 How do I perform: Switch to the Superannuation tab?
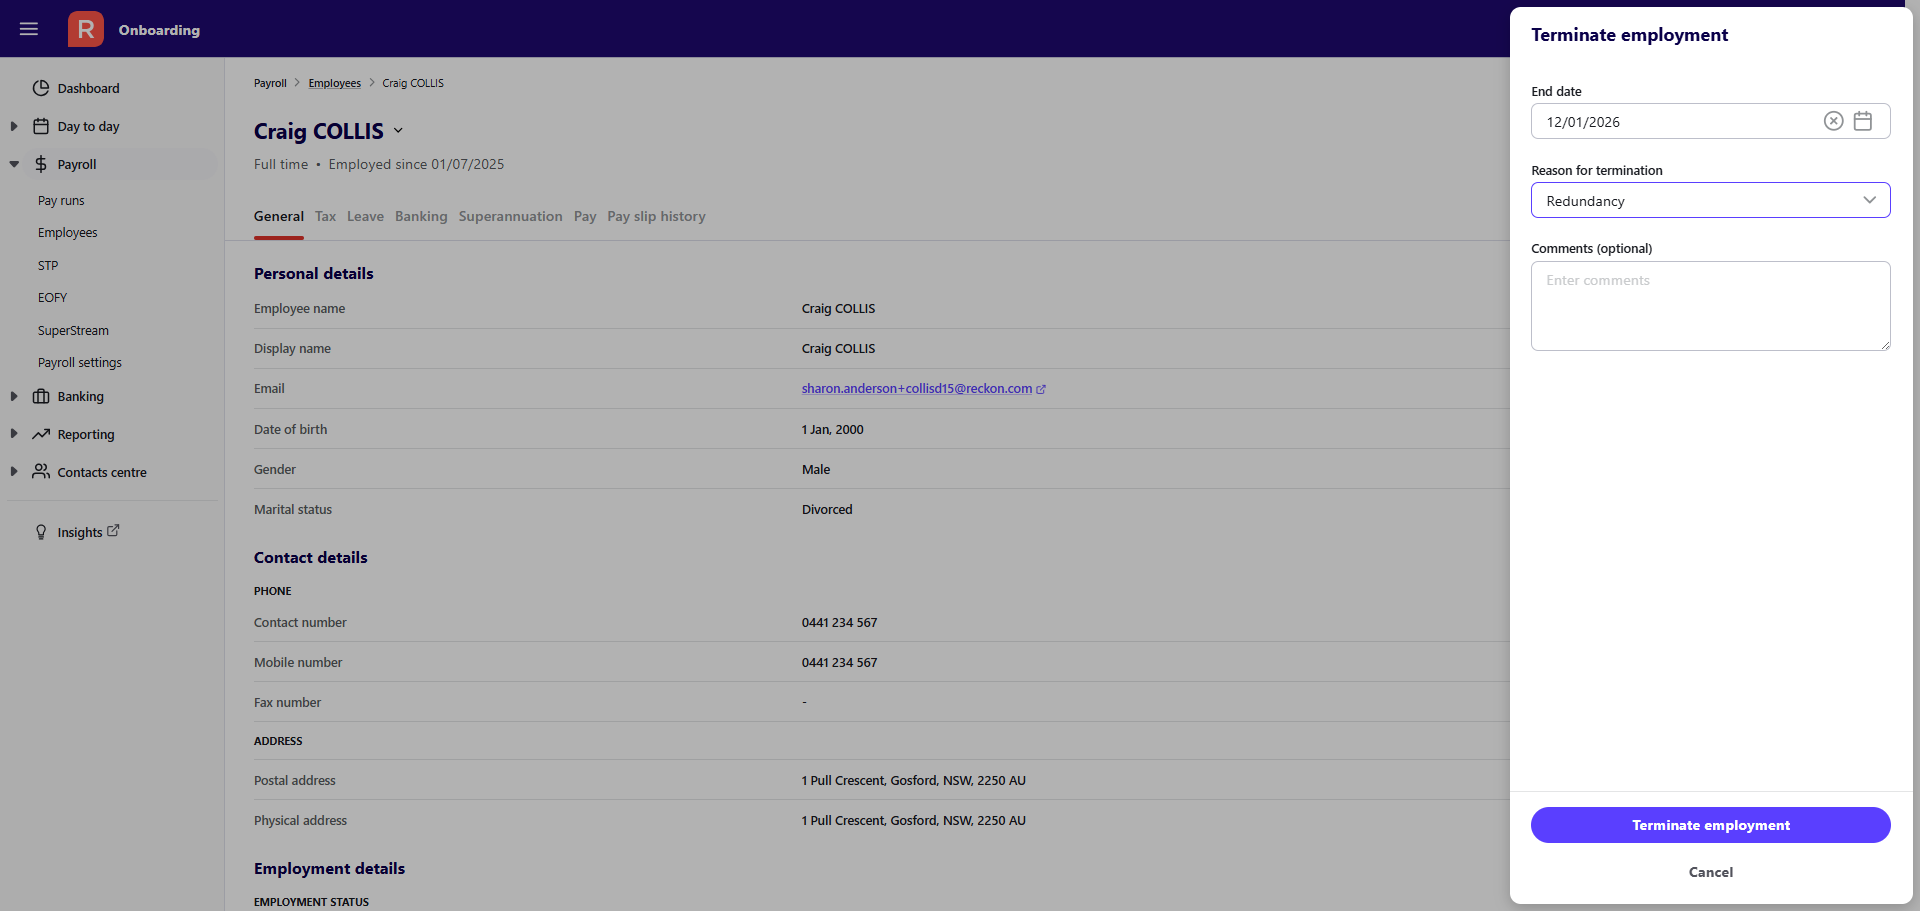click(x=511, y=216)
